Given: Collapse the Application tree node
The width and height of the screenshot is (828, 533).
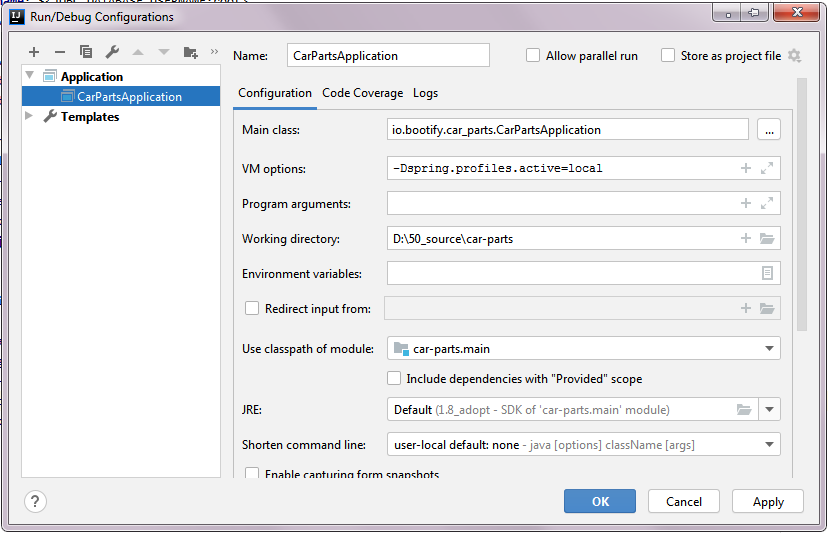Looking at the screenshot, I should tap(30, 76).
